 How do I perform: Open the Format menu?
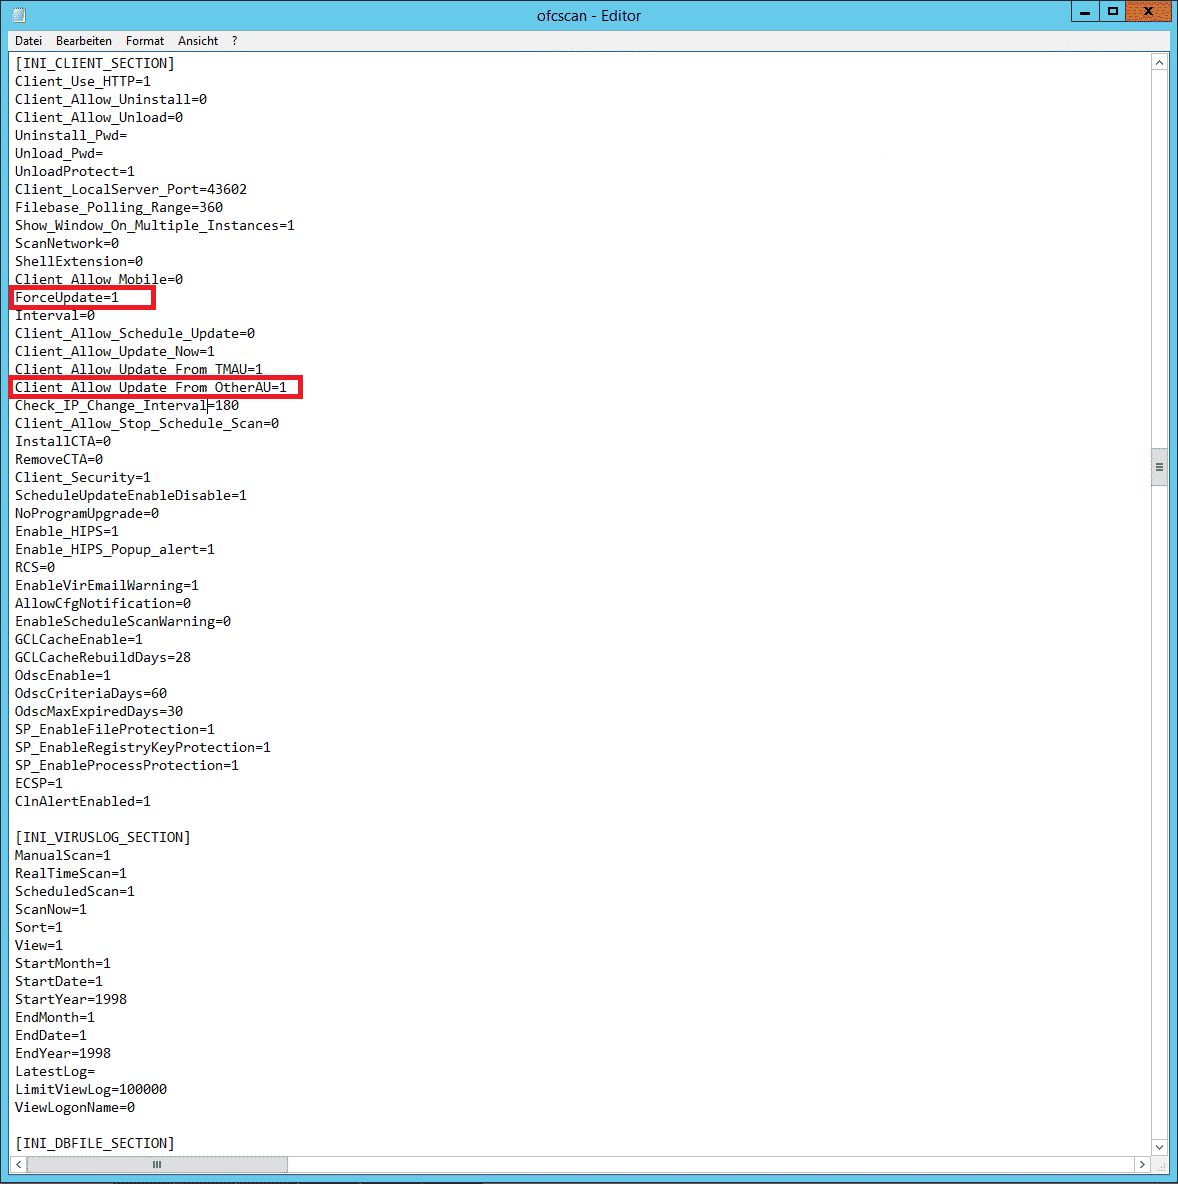click(144, 41)
